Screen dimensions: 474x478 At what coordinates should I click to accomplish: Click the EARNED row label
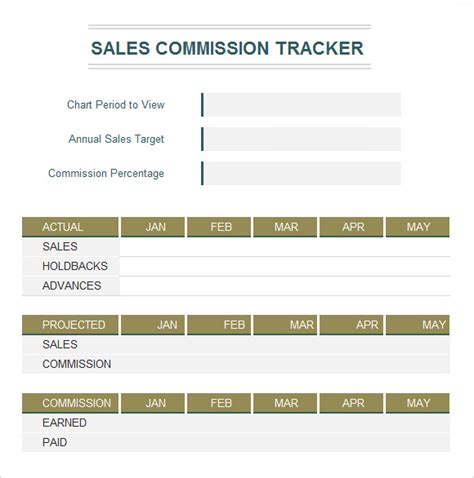(x=64, y=423)
